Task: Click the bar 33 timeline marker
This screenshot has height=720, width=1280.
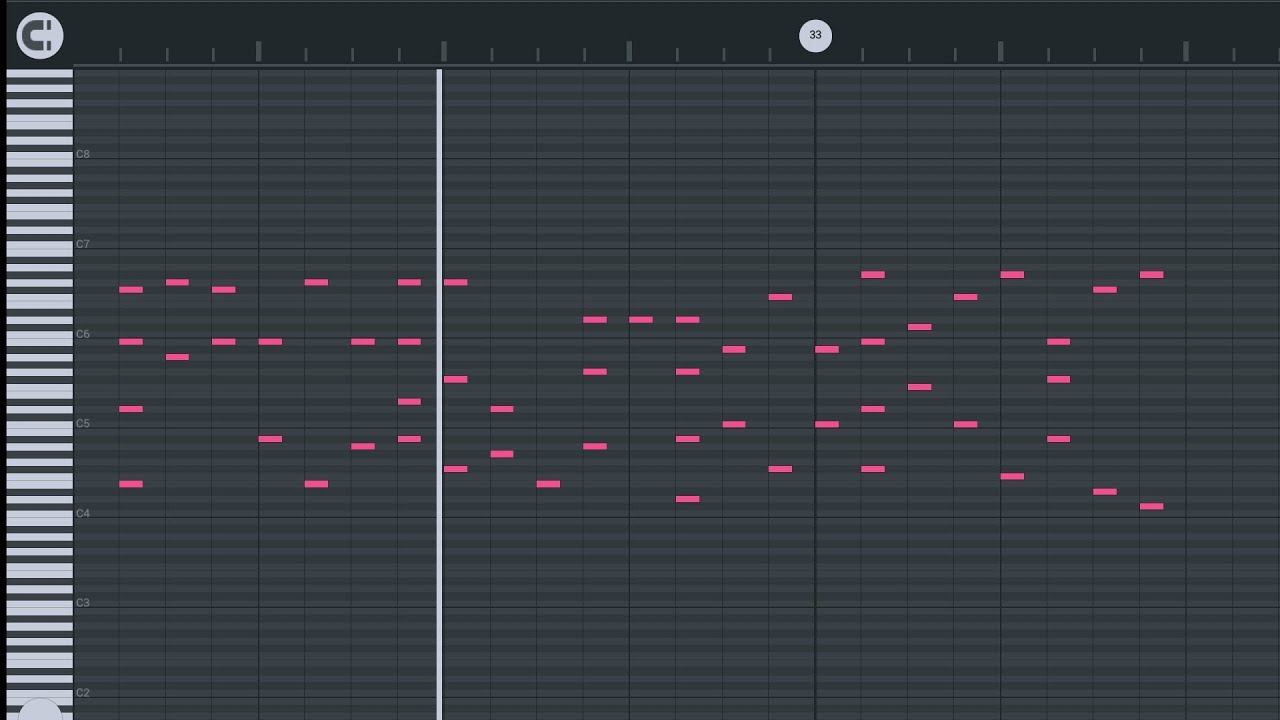Action: click(x=815, y=35)
